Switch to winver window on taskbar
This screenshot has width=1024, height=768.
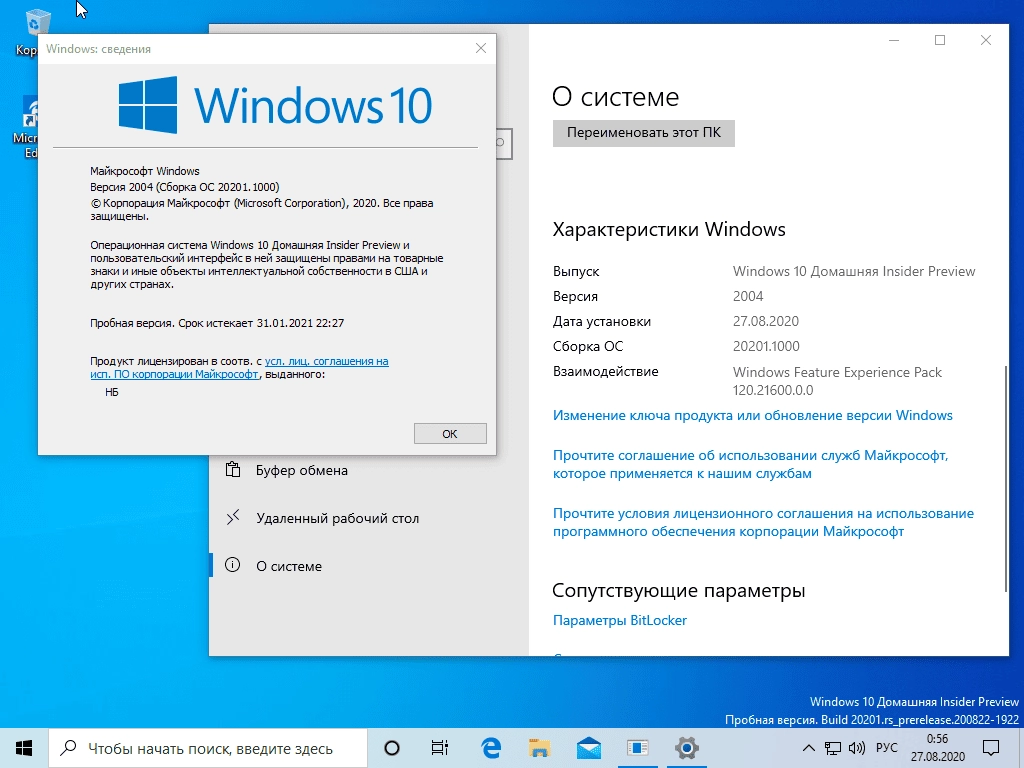pyautogui.click(x=637, y=748)
